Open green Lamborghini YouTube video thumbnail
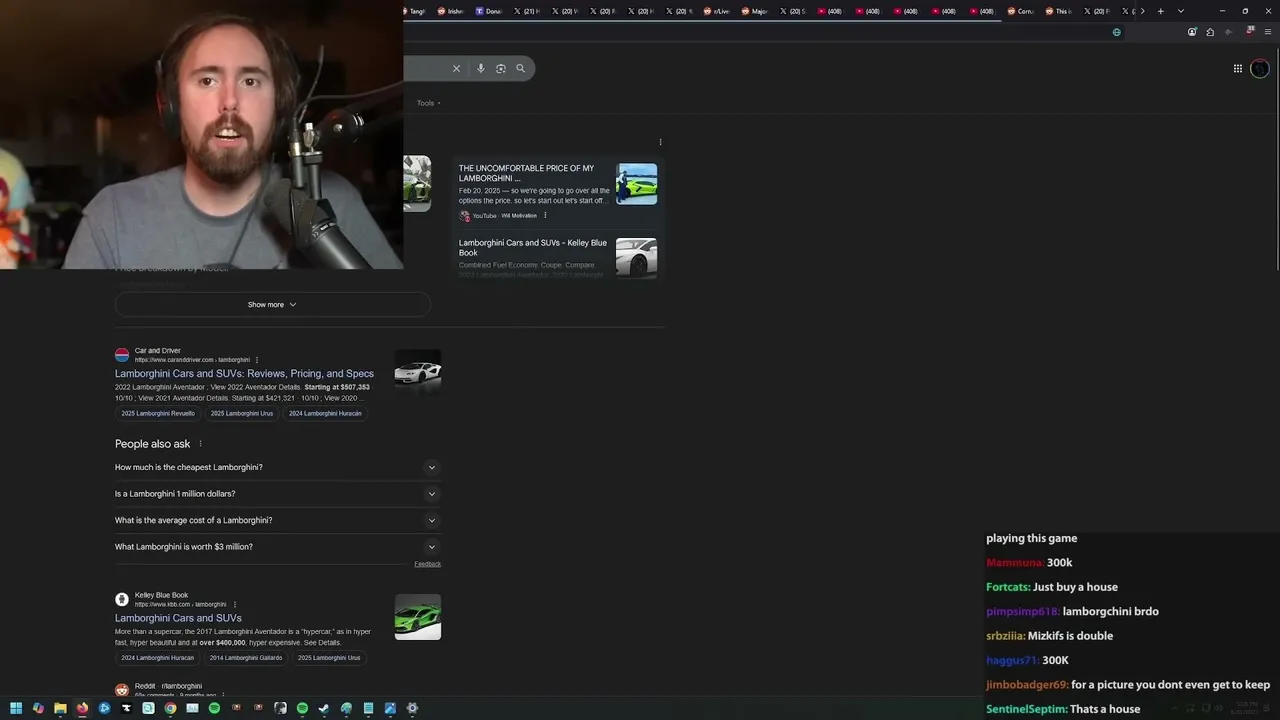The image size is (1280, 720). 637,184
